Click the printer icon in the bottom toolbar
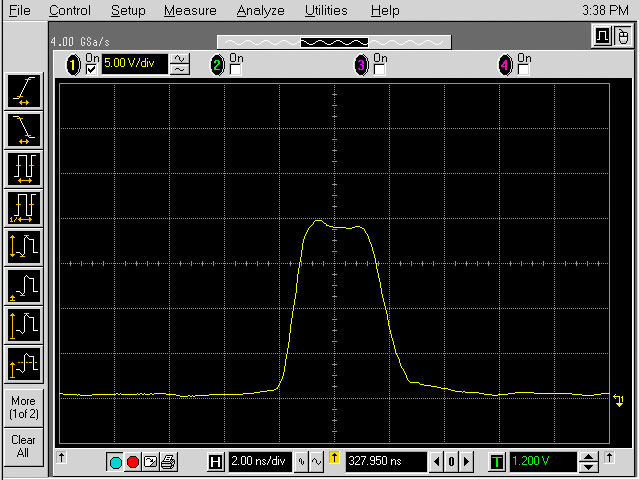This screenshot has width=640, height=480. tap(168, 462)
